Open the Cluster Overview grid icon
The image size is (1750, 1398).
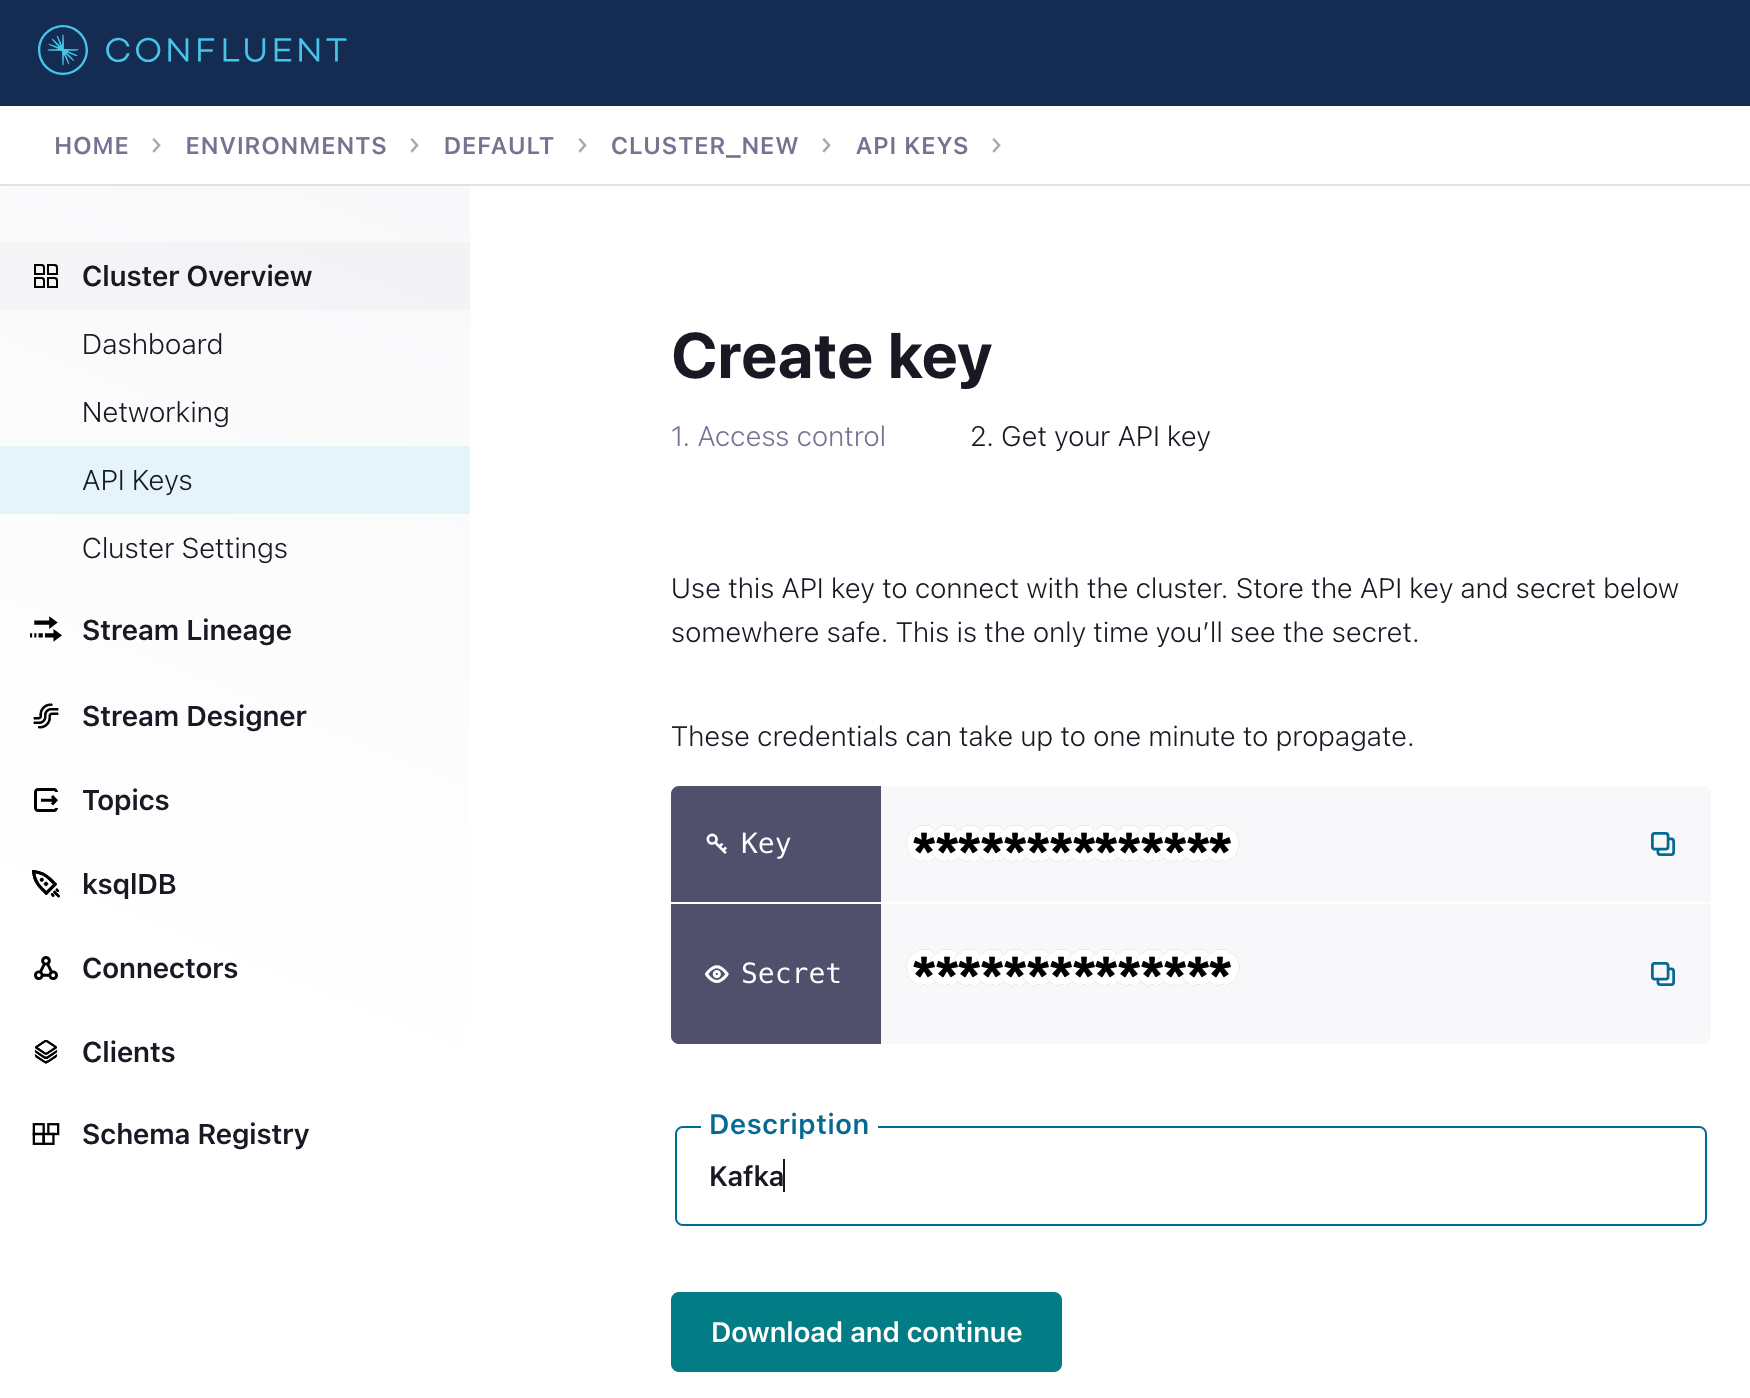46,276
